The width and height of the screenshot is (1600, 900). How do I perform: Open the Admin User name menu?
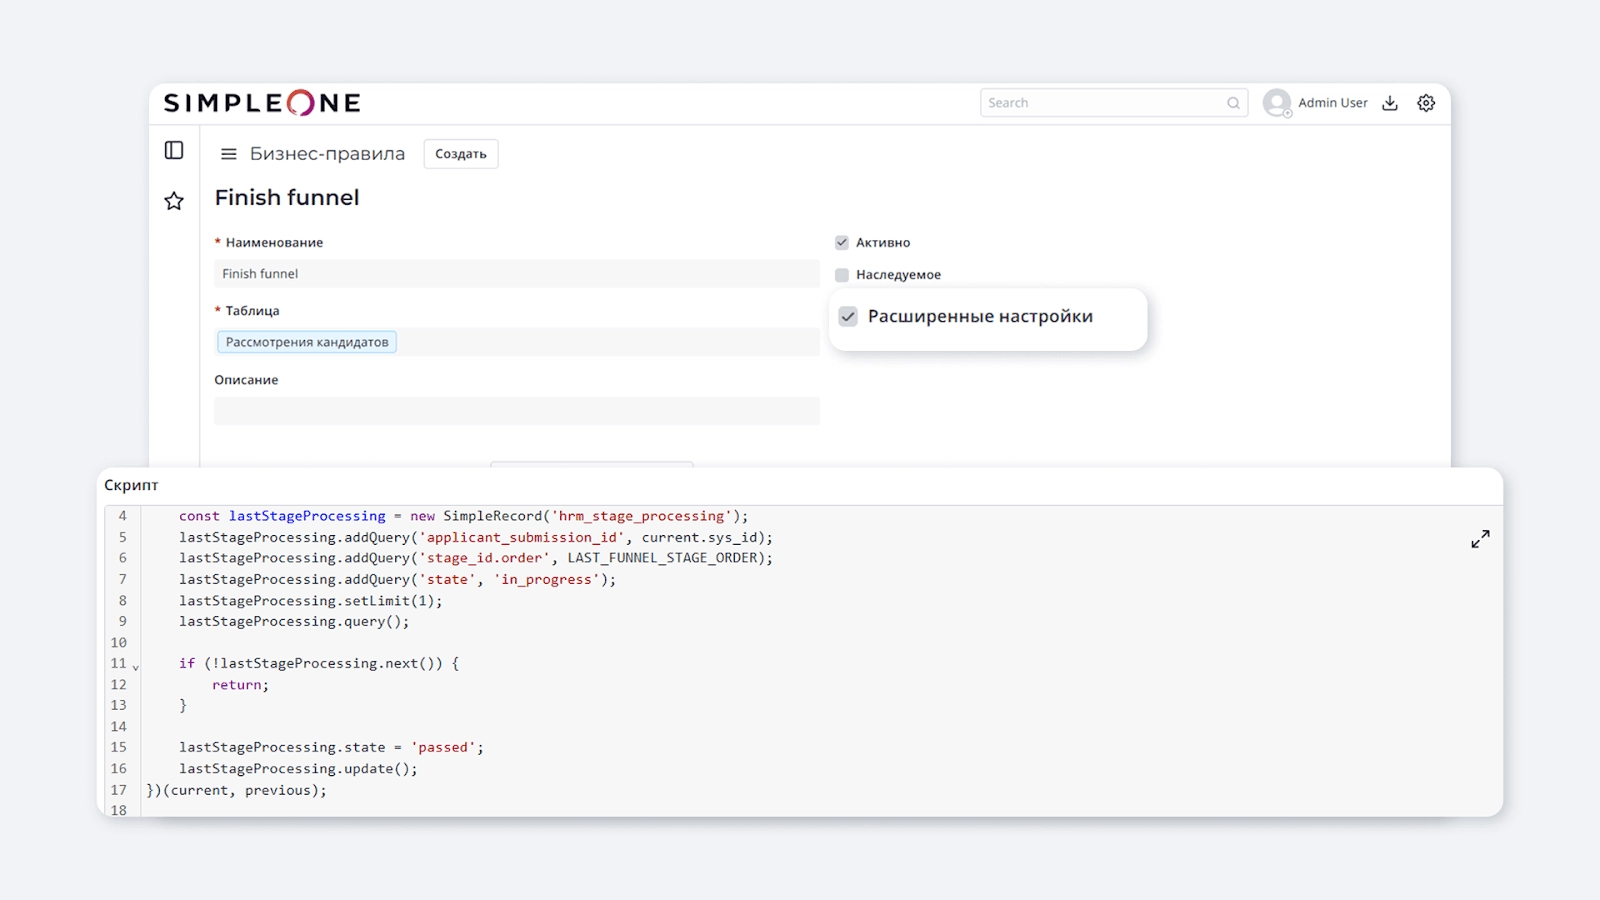(x=1332, y=103)
